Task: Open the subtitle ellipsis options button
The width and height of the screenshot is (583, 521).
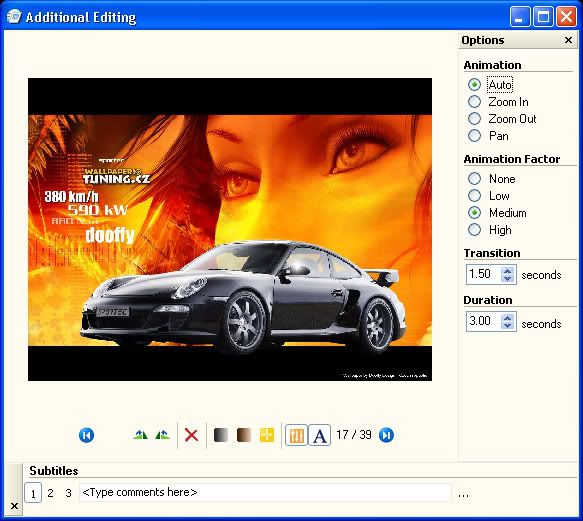Action: (463, 495)
